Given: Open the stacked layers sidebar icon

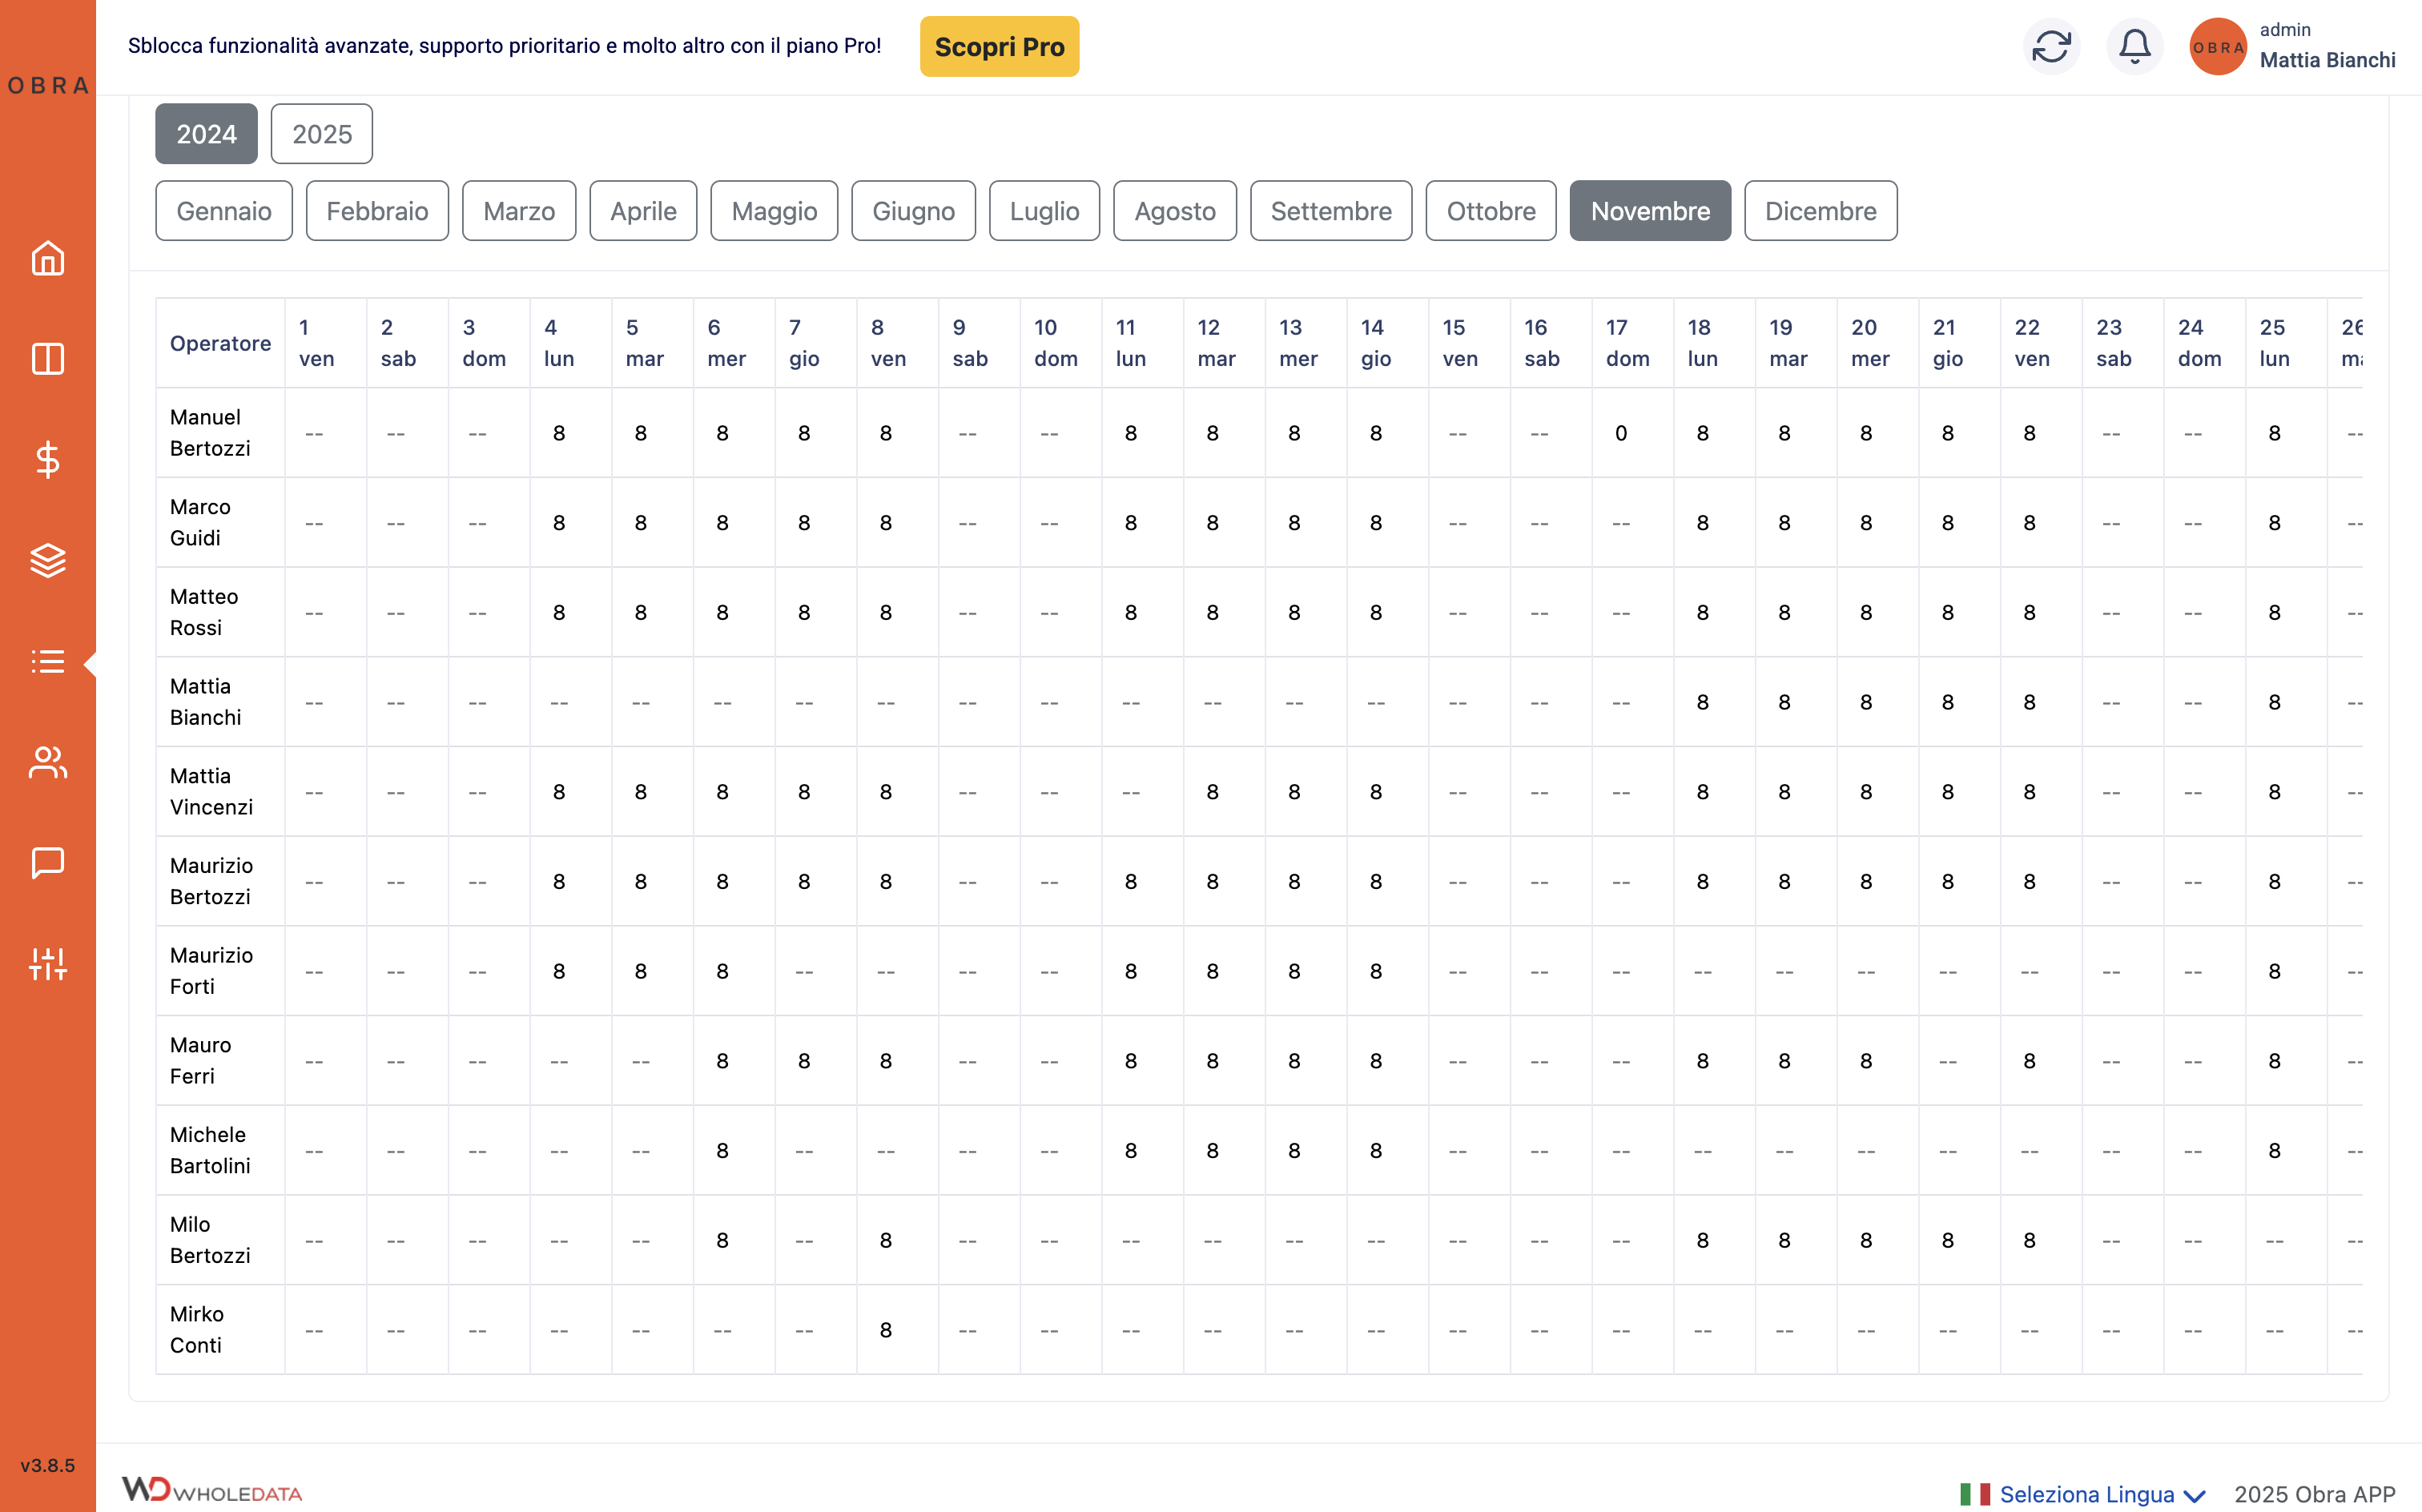Looking at the screenshot, I should (x=48, y=560).
